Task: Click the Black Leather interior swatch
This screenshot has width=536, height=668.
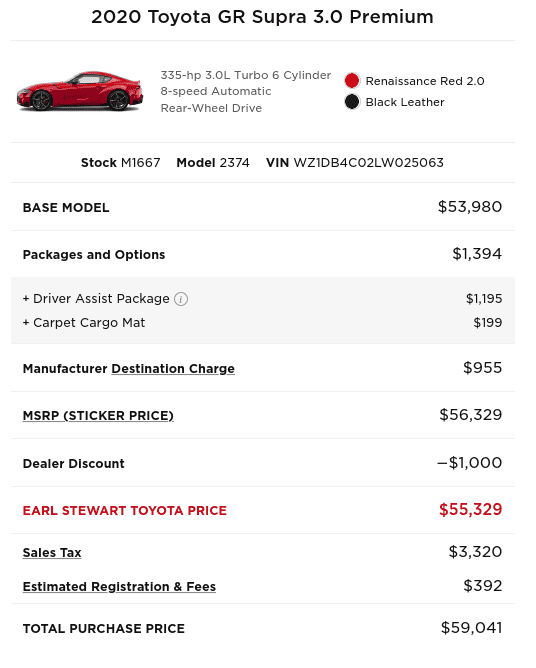Action: pyautogui.click(x=352, y=102)
